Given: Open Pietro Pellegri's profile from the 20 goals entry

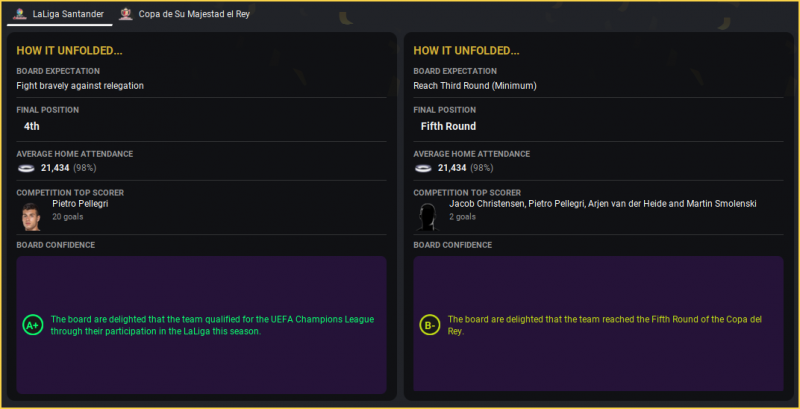Looking at the screenshot, I should (x=80, y=203).
